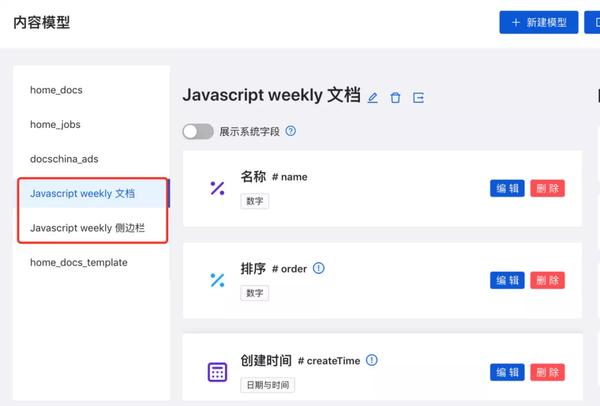Screen dimensions: 600x406
Task: Toggle 展示系统字段 switch
Action: [x=198, y=132]
